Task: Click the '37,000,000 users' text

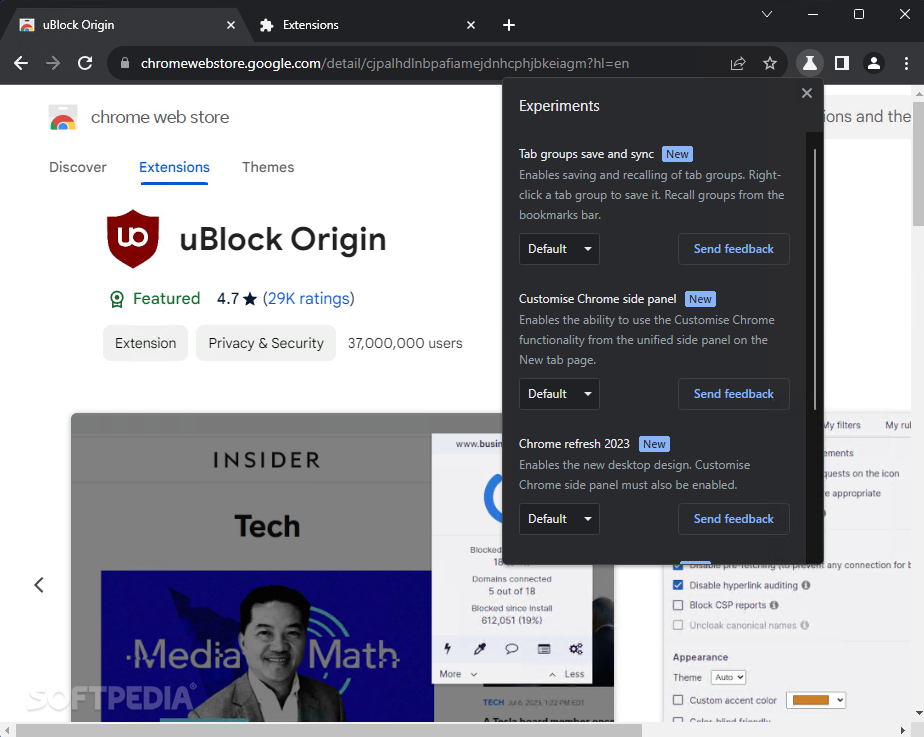Action: coord(405,343)
